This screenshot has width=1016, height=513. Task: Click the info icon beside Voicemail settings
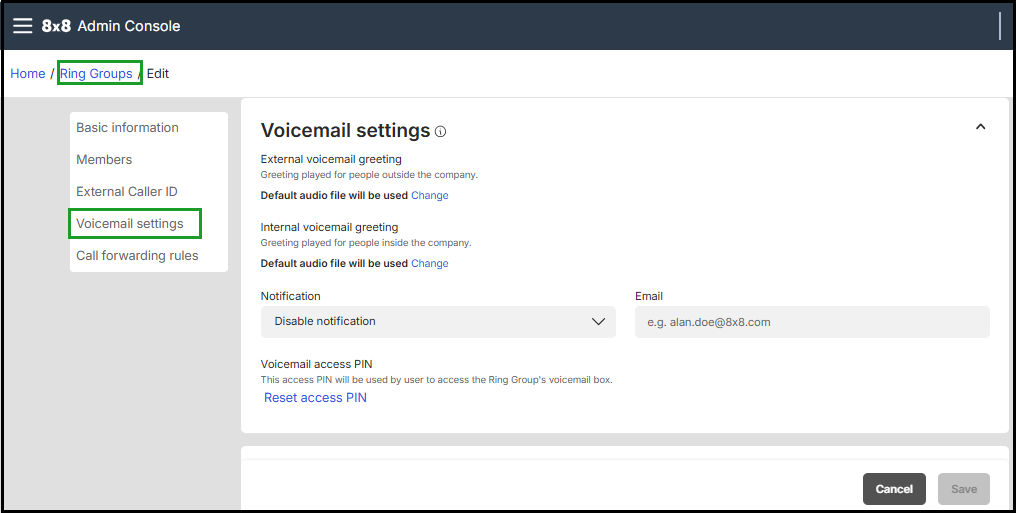coord(441,131)
